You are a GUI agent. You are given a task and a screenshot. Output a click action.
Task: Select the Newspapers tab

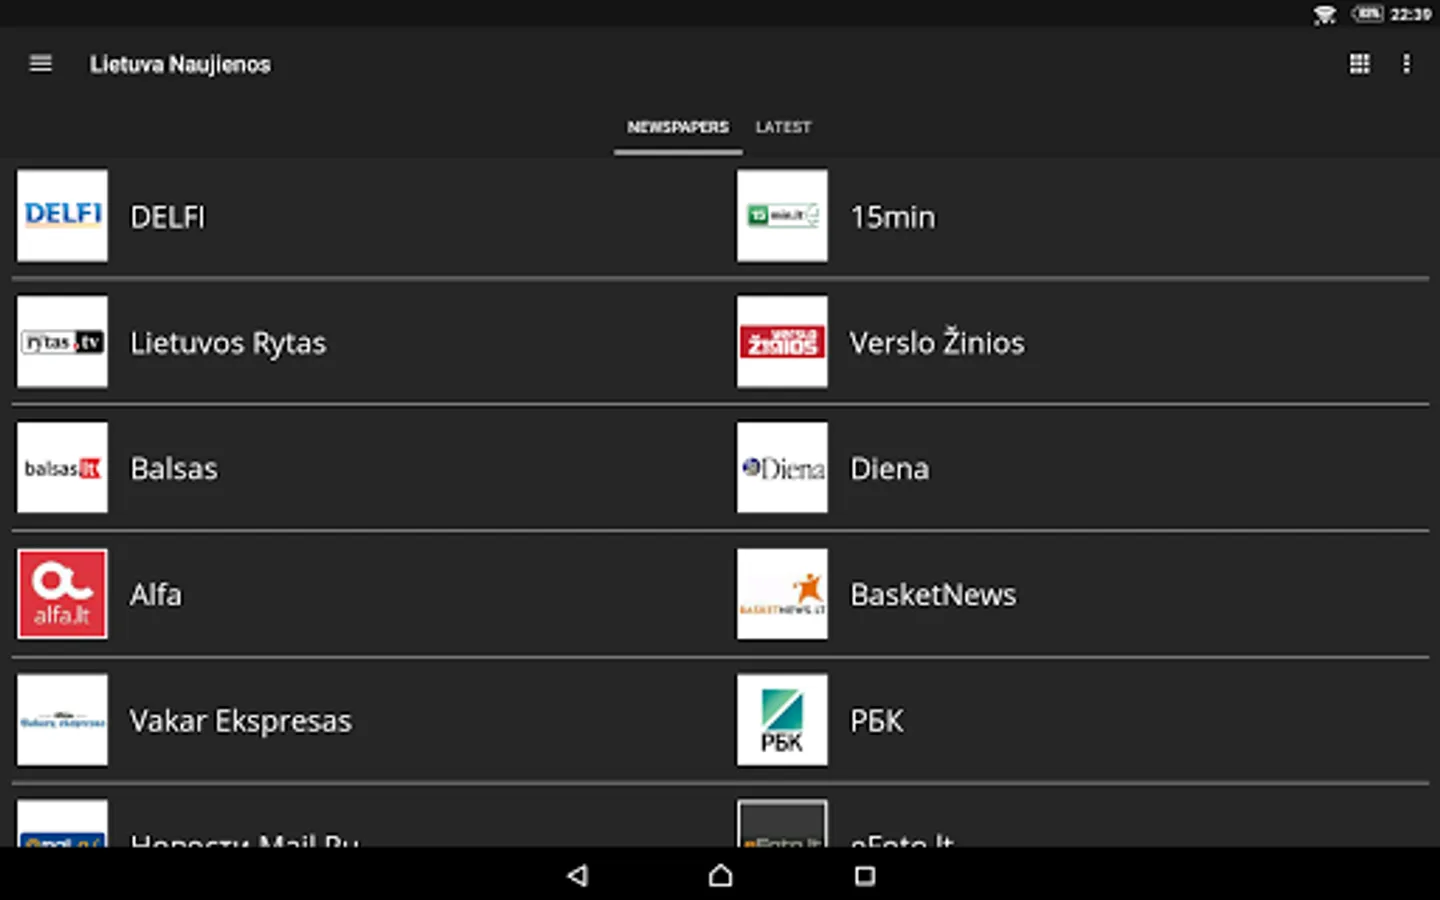coord(678,127)
